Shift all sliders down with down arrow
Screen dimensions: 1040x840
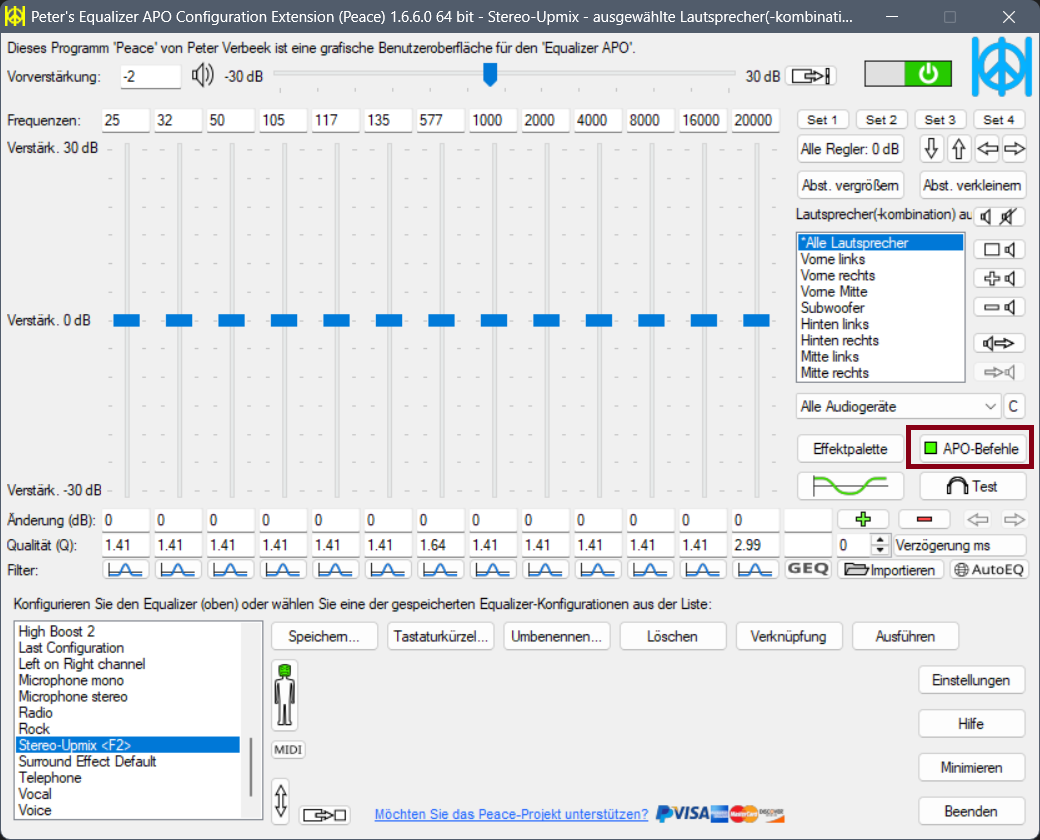(931, 149)
